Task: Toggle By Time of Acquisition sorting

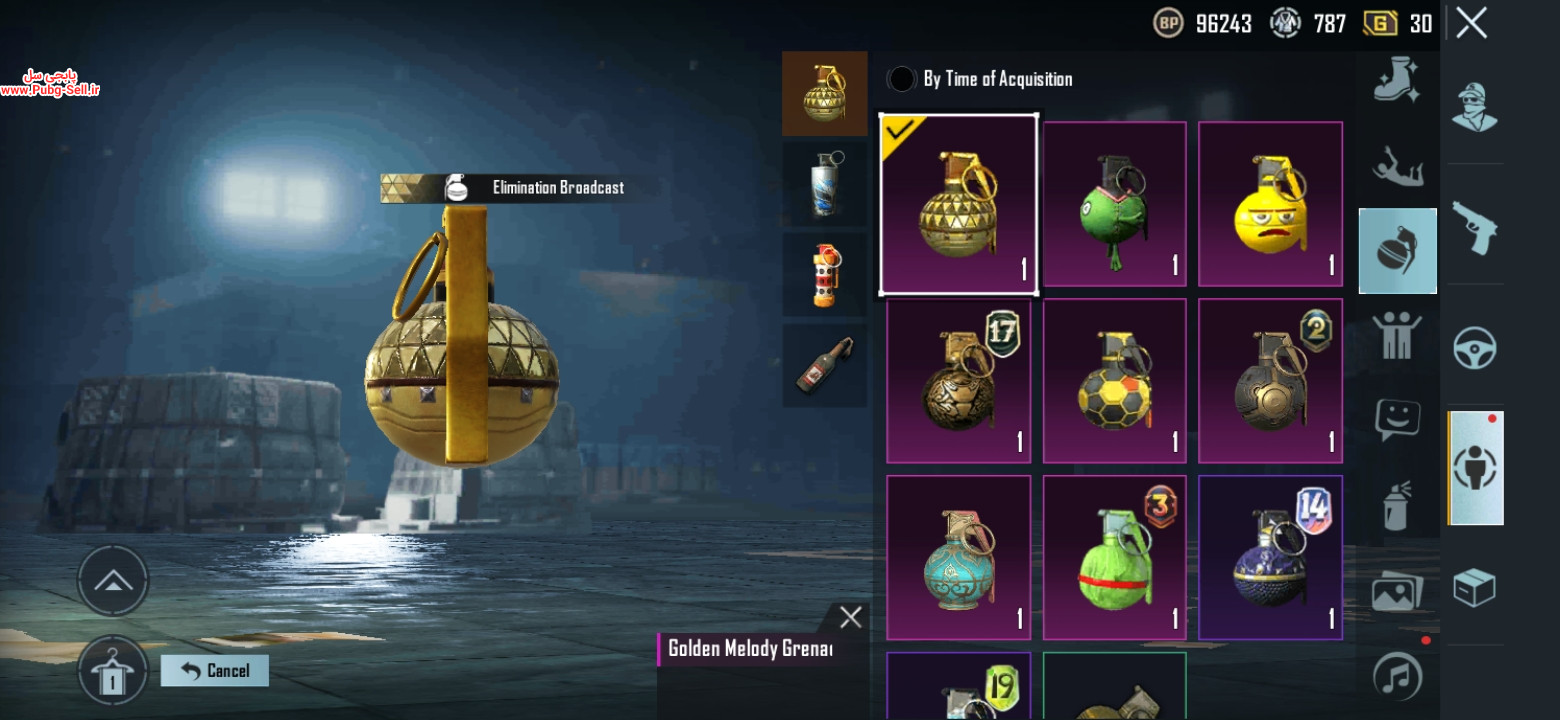Action: (x=980, y=79)
